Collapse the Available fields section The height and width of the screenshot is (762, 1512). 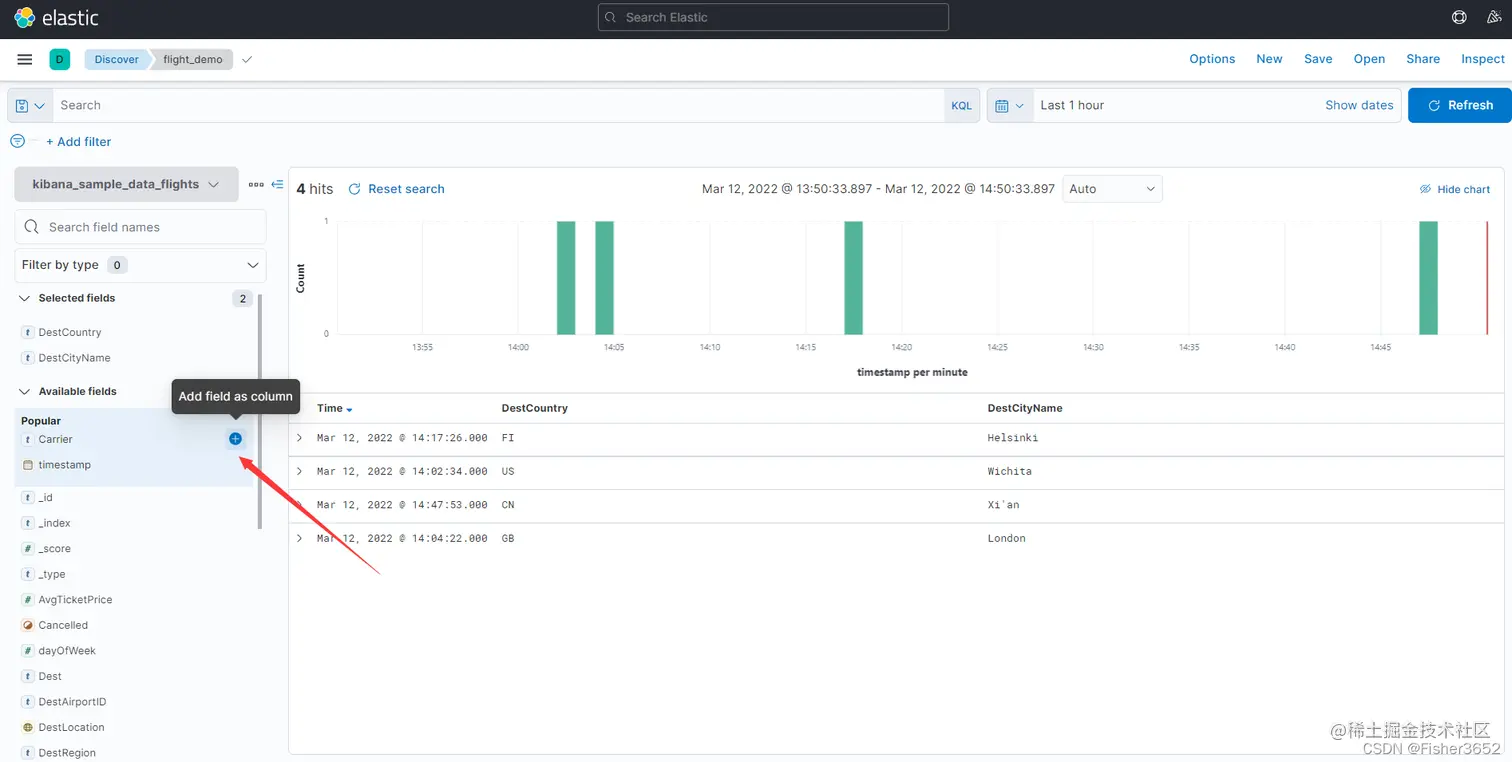click(25, 391)
